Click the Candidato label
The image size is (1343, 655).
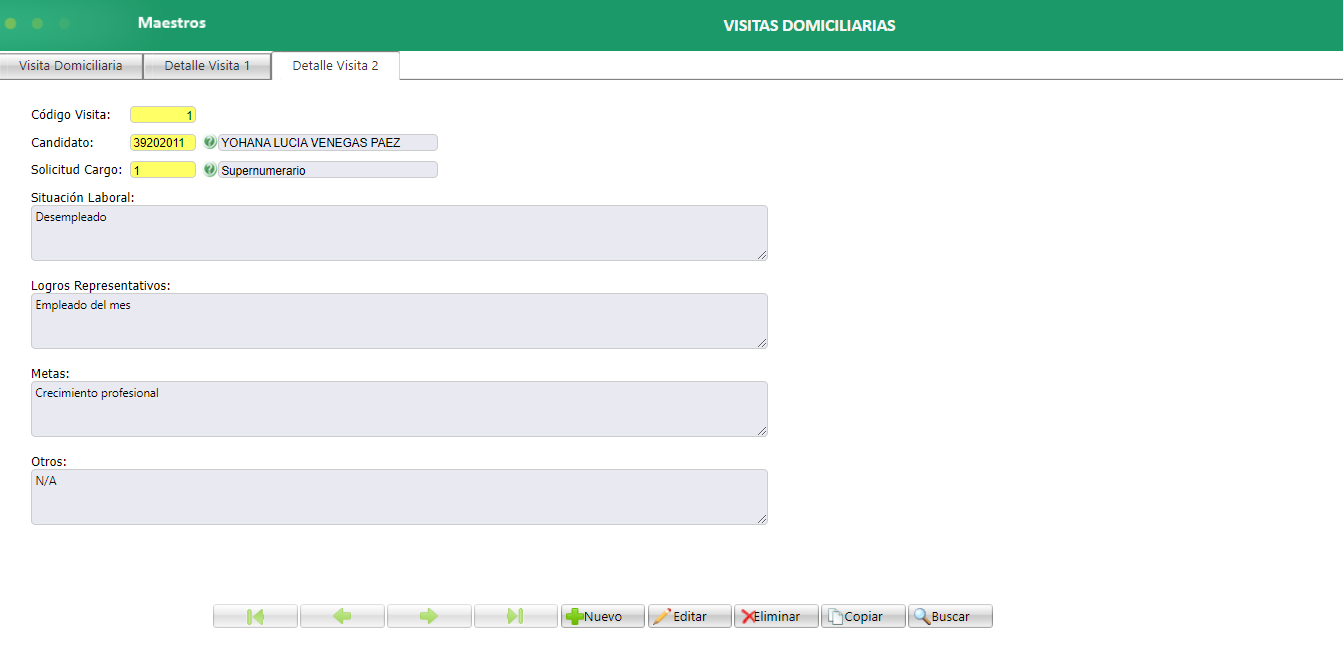tap(62, 142)
